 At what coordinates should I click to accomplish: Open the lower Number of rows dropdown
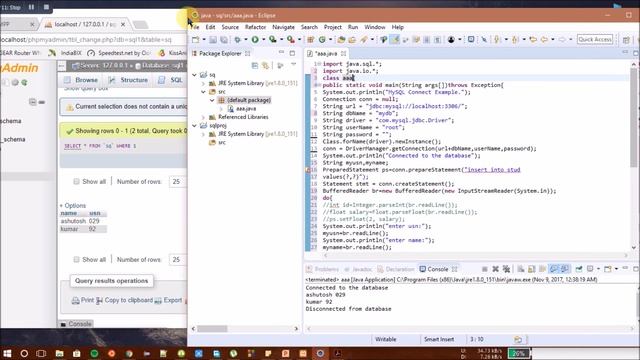point(178,260)
